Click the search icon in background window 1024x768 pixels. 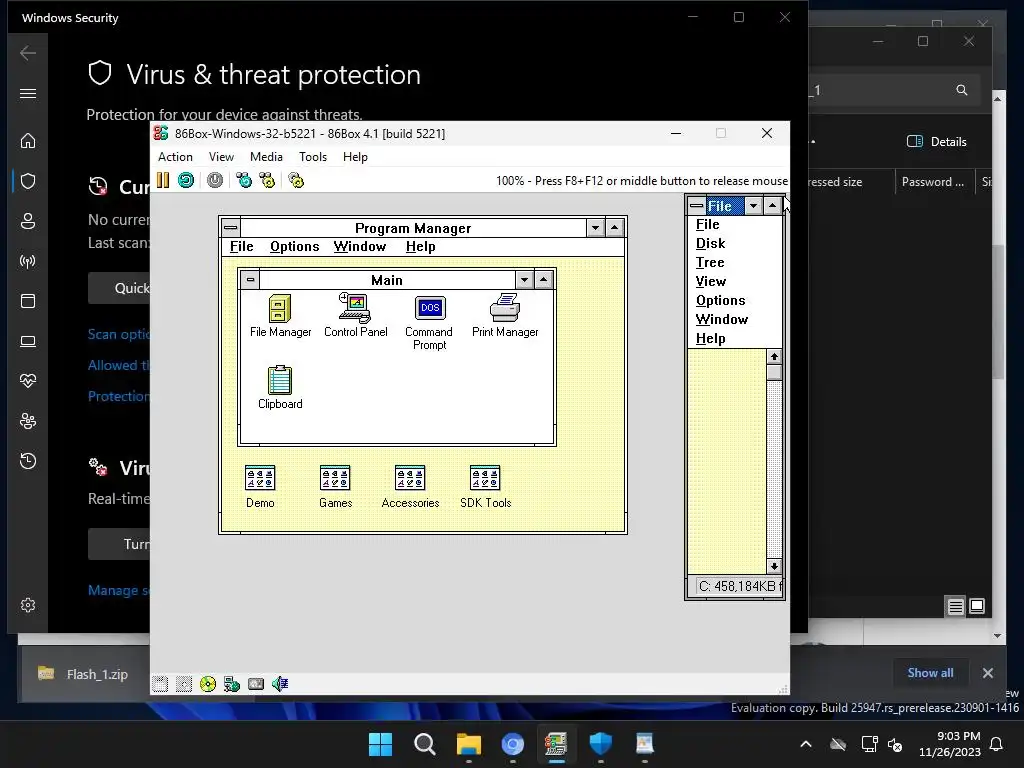962,90
